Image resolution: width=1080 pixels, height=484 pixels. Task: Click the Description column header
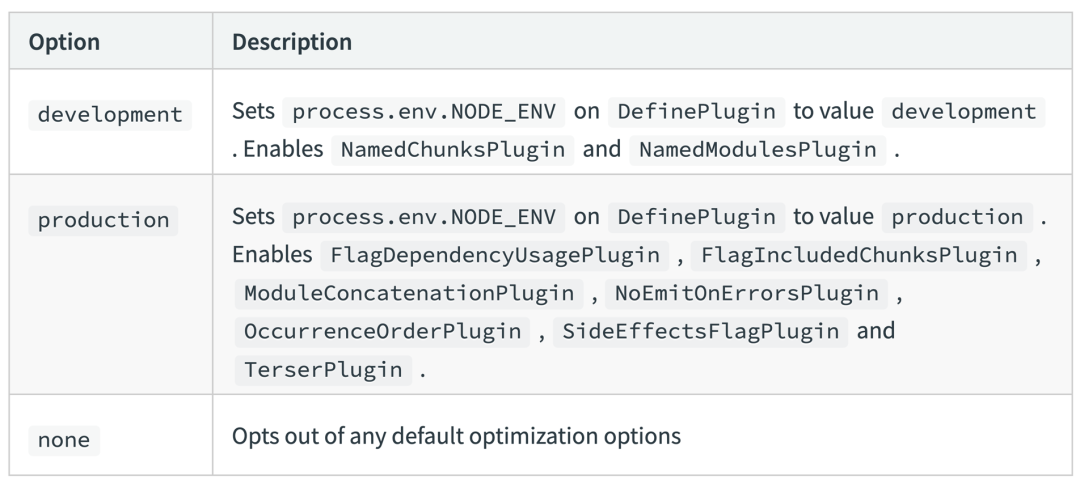click(291, 43)
